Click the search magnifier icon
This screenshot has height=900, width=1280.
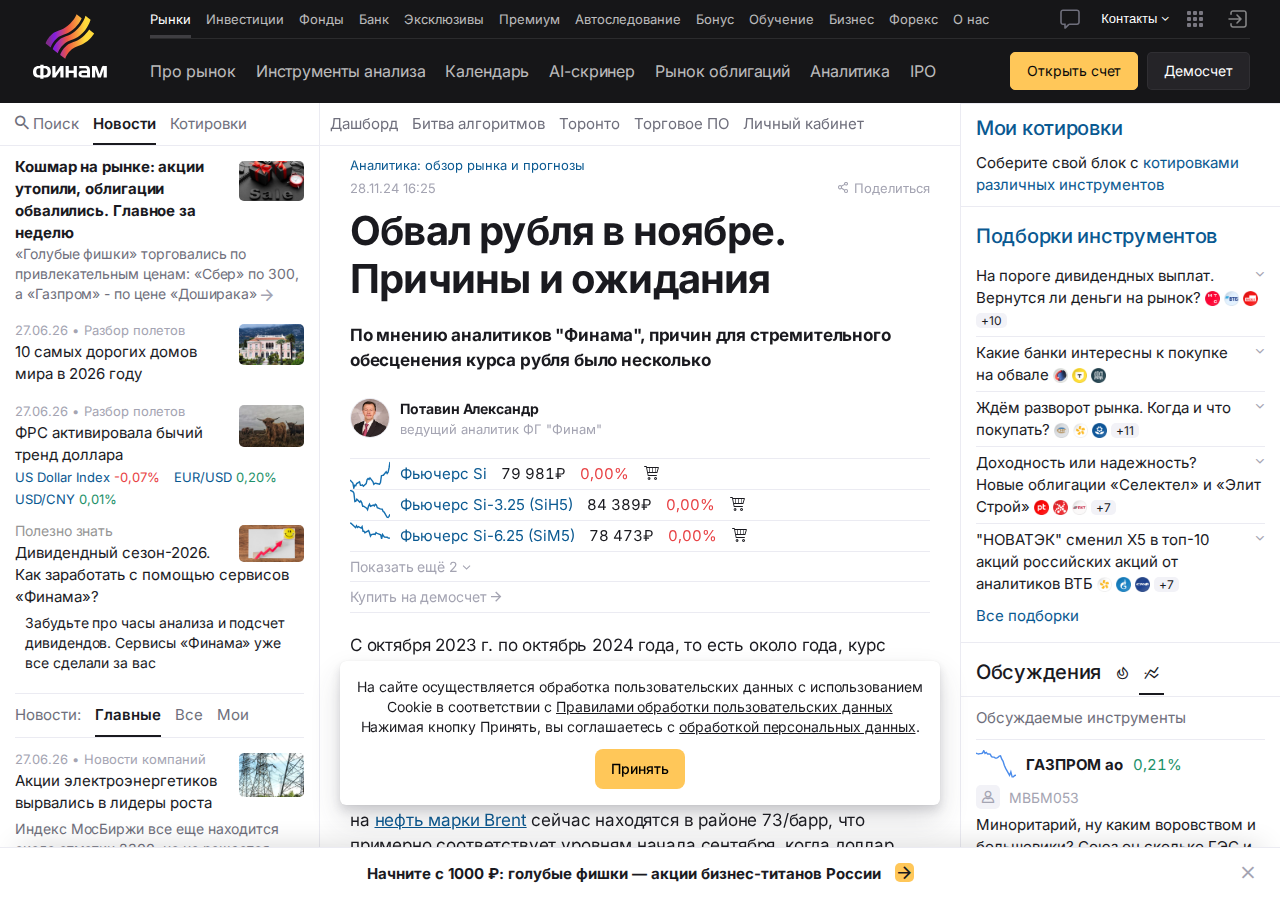tap(22, 123)
